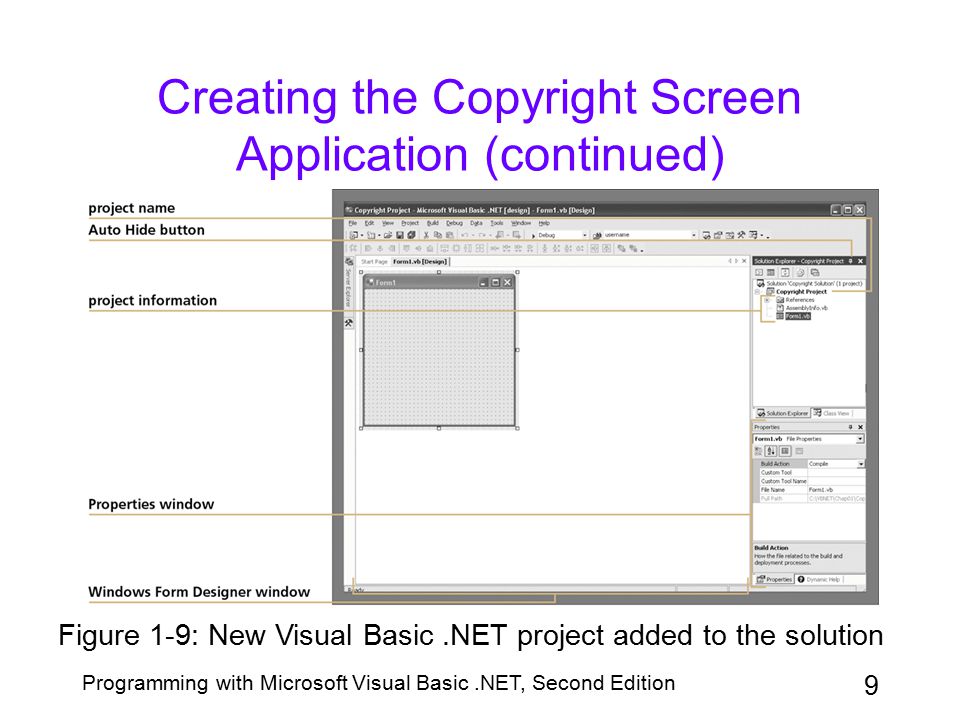This screenshot has height=720, width=960.
Task: Close the Solution Explorer window
Action: (860, 261)
